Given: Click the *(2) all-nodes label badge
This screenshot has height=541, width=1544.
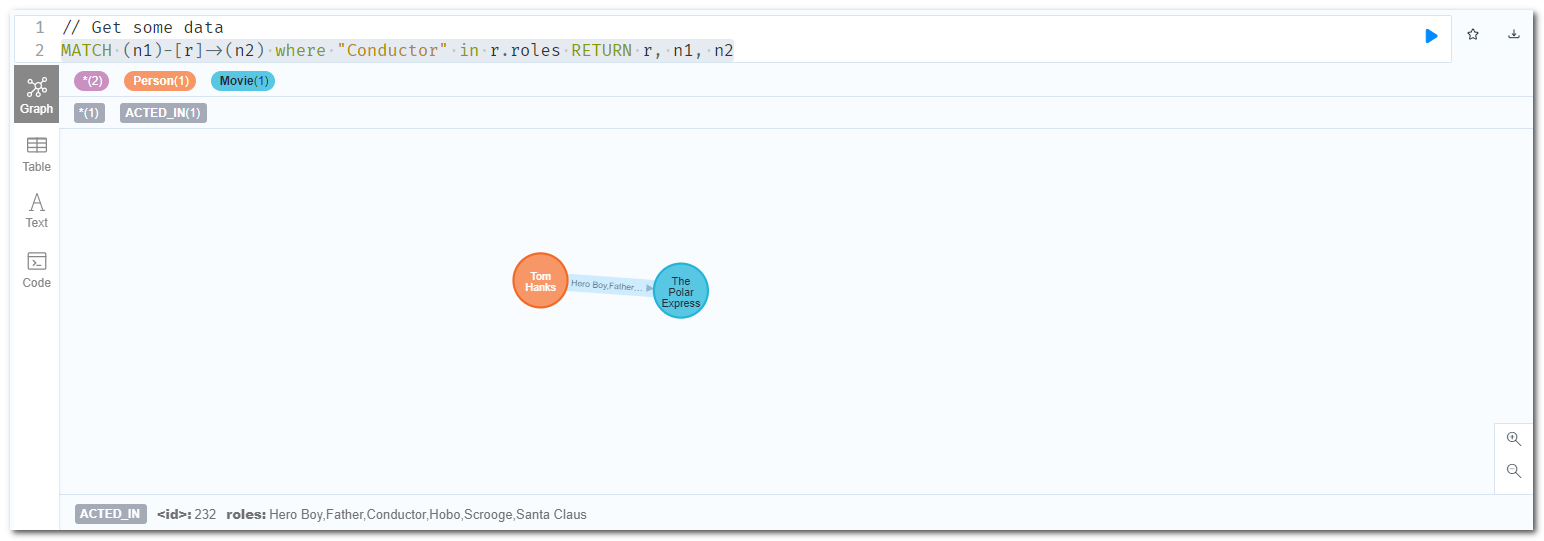Looking at the screenshot, I should (x=92, y=81).
